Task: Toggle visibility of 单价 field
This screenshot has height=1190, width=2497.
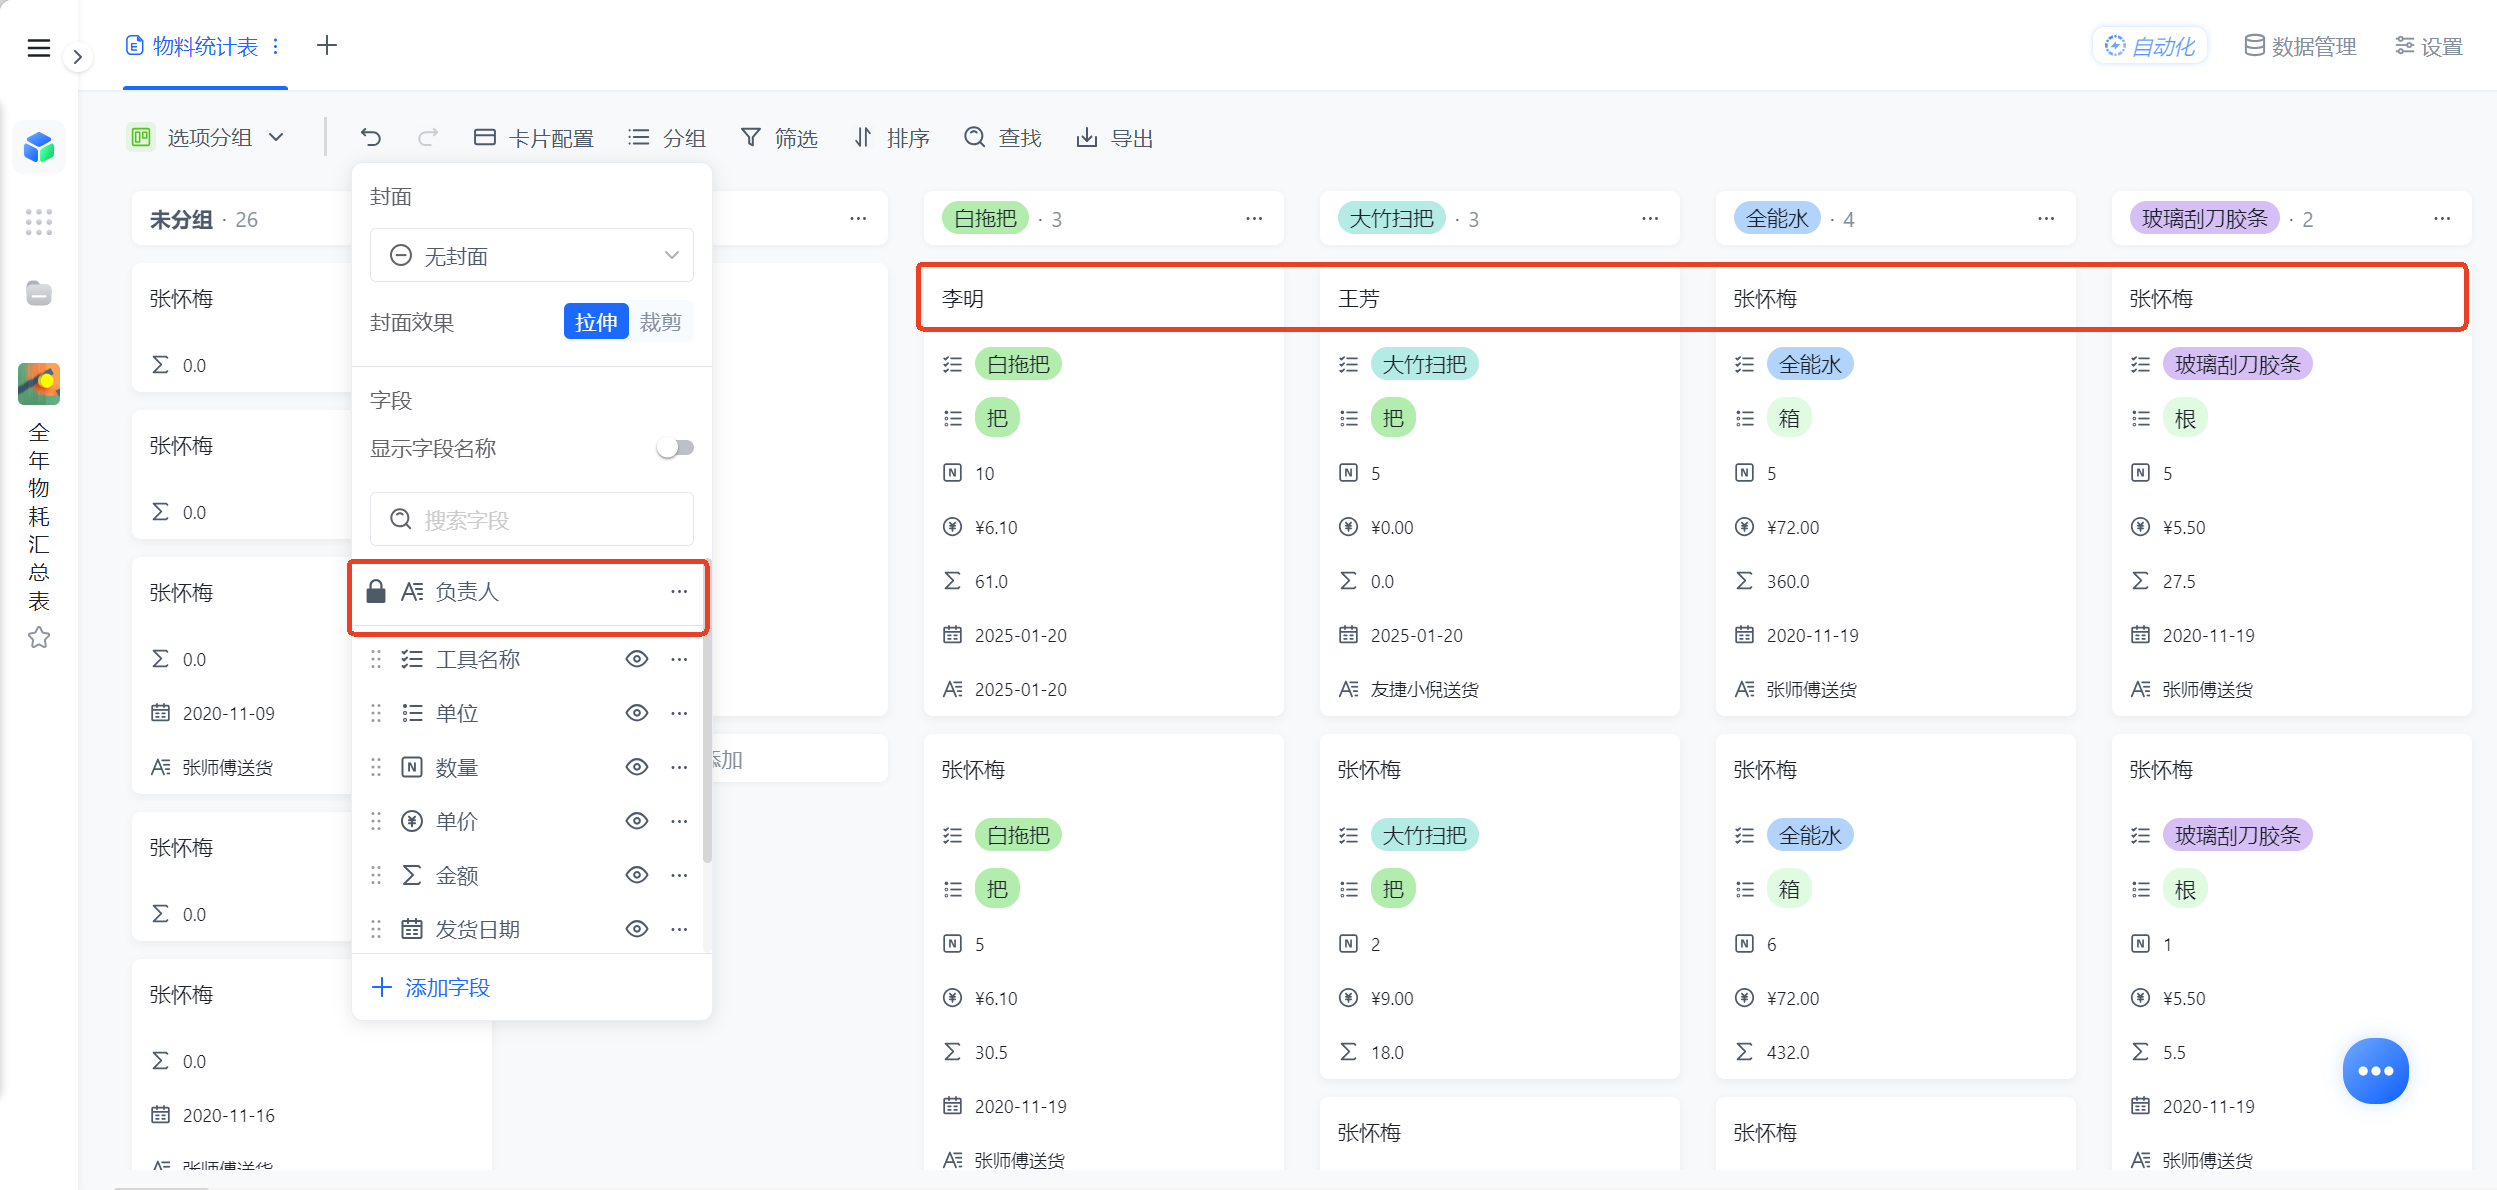Action: point(637,821)
